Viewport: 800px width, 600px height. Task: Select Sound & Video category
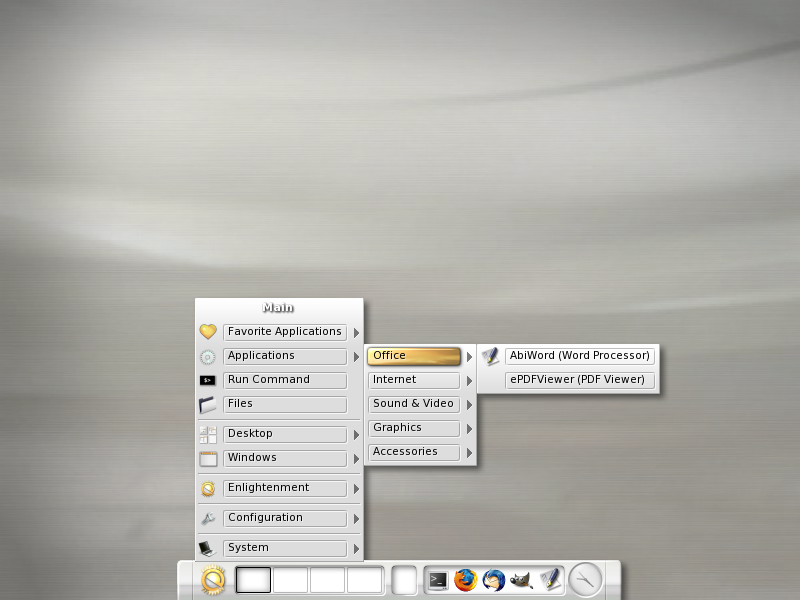click(414, 404)
